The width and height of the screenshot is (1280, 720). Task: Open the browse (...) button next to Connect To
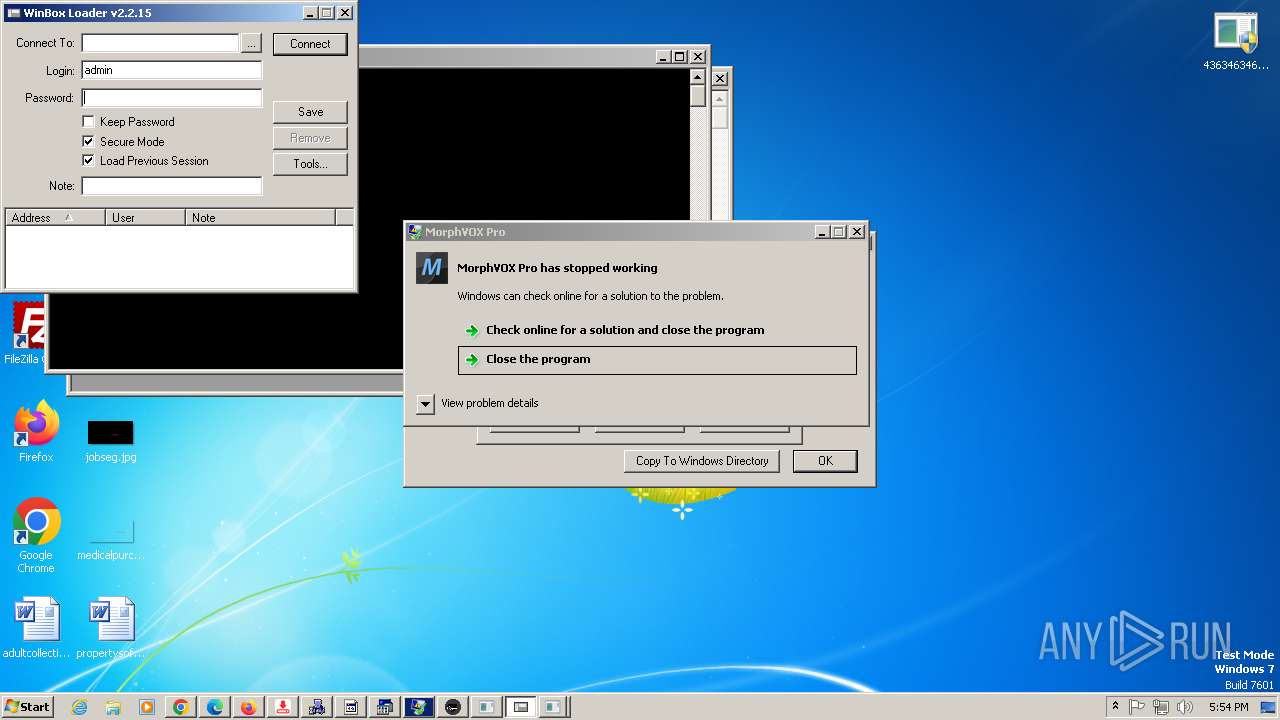tap(251, 44)
